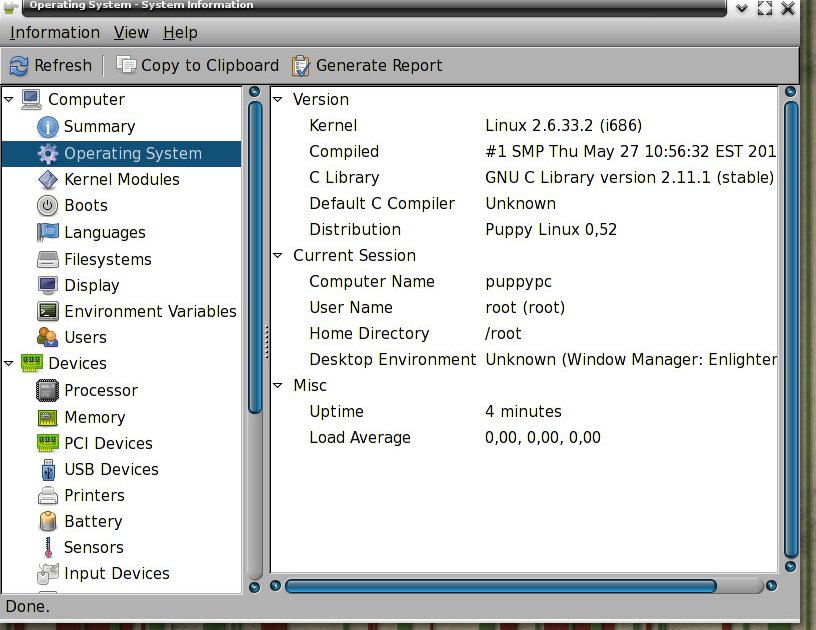
Task: Click the Users people icon
Action: pyautogui.click(x=47, y=337)
